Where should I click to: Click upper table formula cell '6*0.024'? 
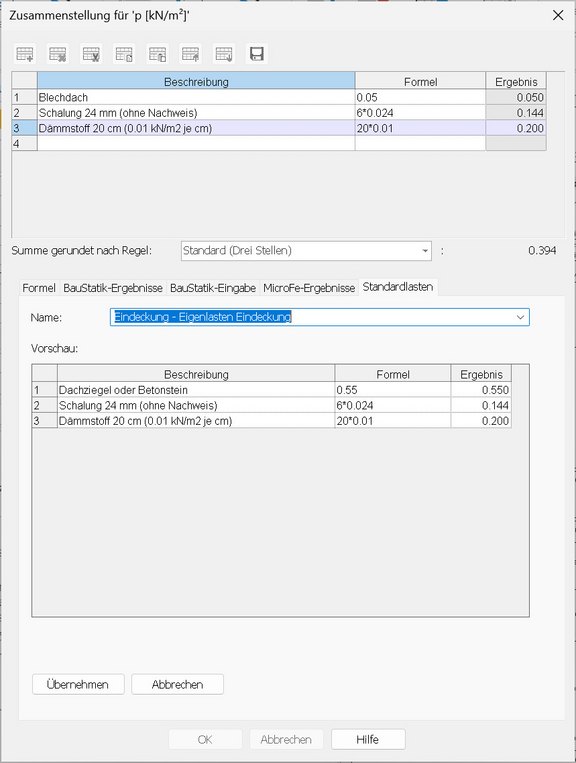[x=420, y=113]
